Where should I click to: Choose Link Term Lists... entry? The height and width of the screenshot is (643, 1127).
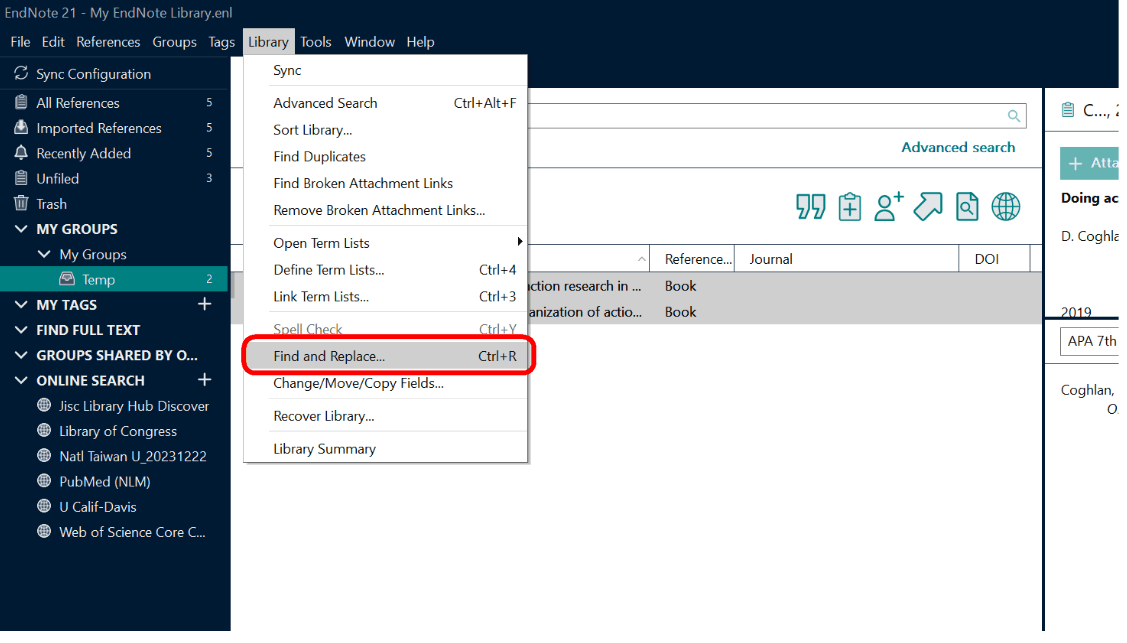coord(386,297)
